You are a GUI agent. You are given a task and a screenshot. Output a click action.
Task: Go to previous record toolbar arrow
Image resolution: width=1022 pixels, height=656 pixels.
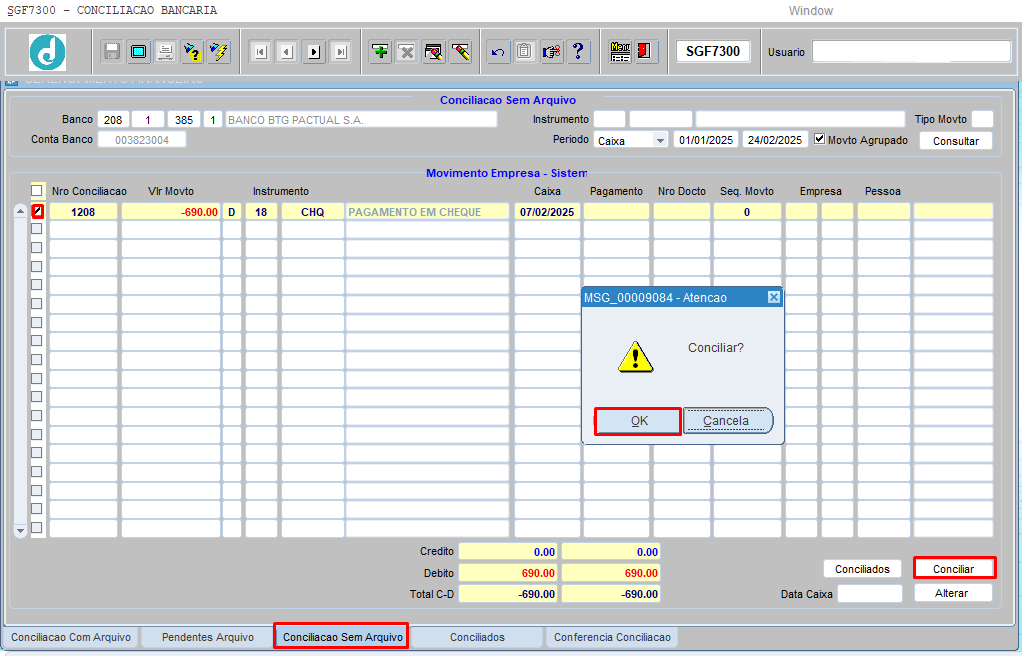pyautogui.click(x=287, y=52)
